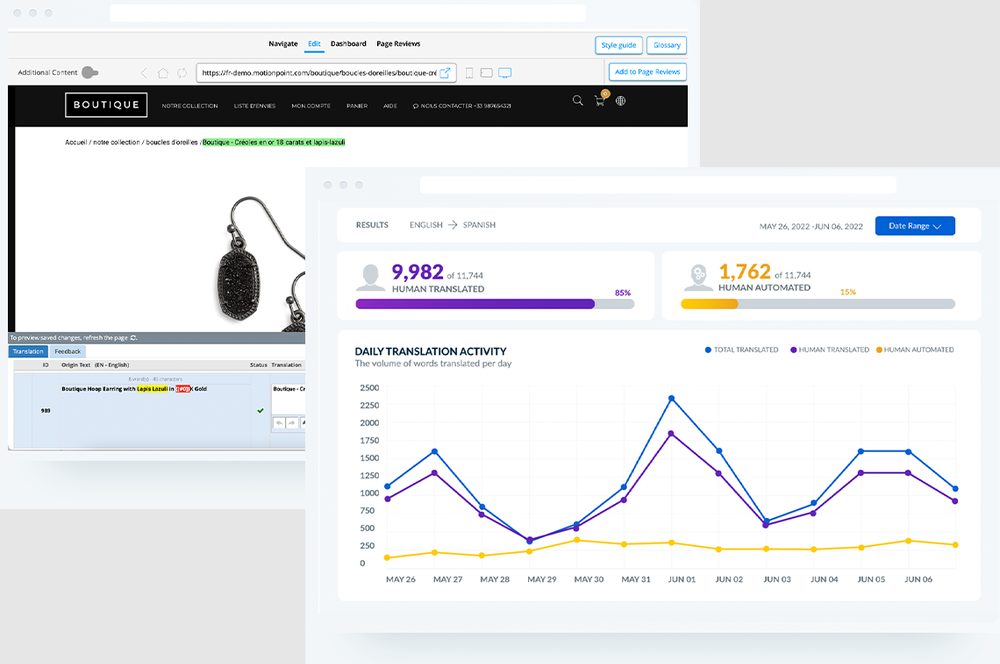Image resolution: width=1000 pixels, height=664 pixels.
Task: Open the Navigate tab
Action: (283, 44)
